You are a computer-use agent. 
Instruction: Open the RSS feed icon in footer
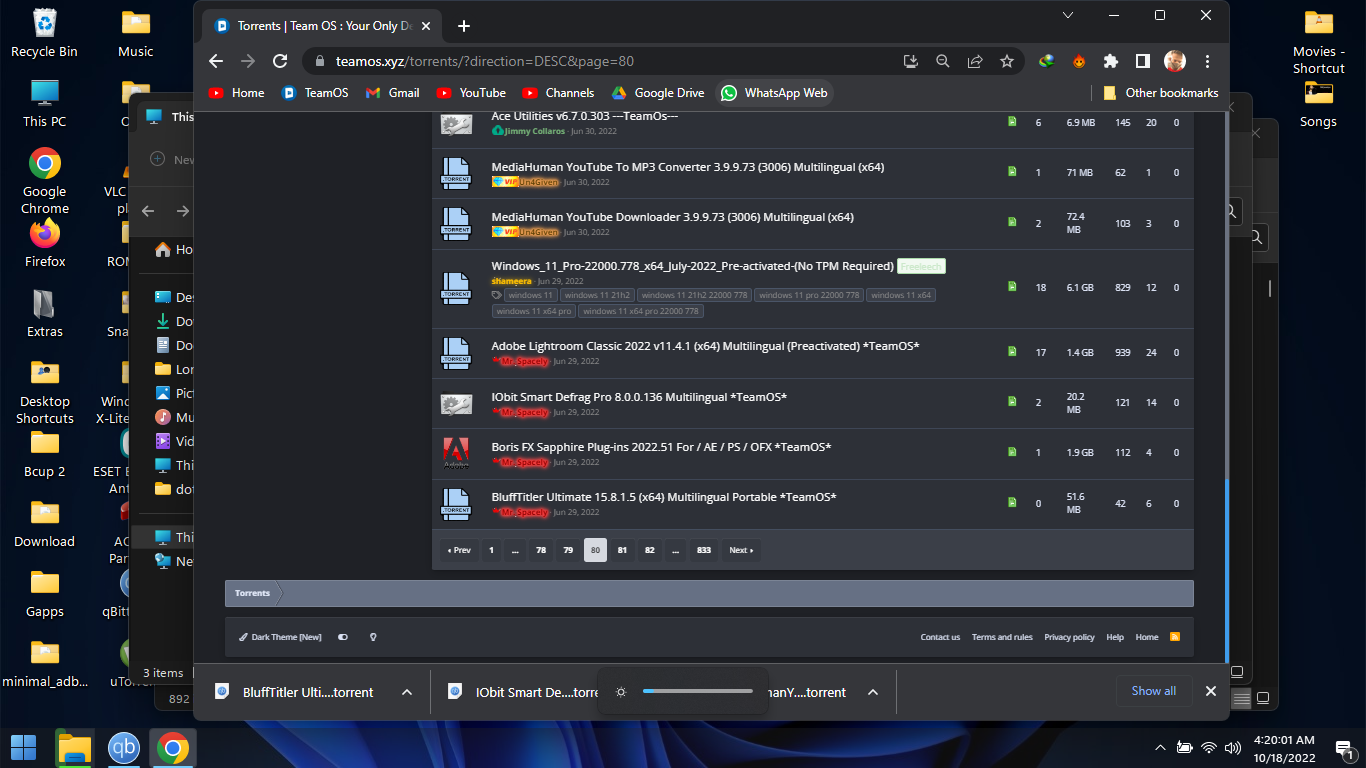pyautogui.click(x=1175, y=637)
